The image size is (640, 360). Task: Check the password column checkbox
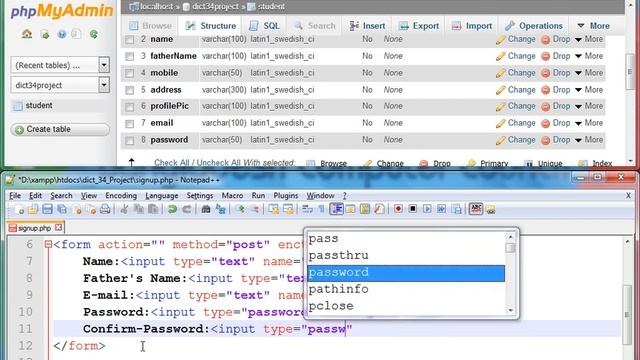click(129, 140)
